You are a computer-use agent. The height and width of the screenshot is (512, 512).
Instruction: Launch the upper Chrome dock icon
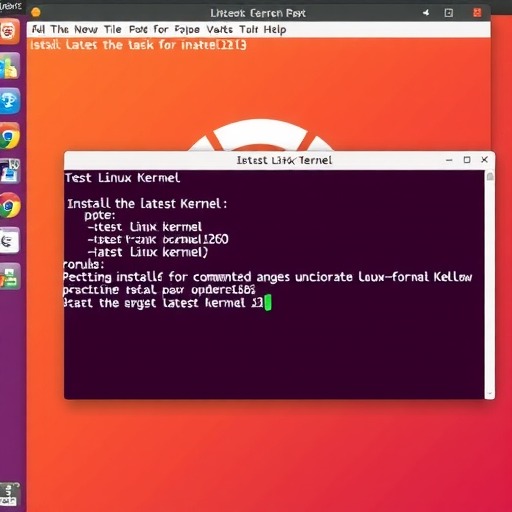pos(9,136)
